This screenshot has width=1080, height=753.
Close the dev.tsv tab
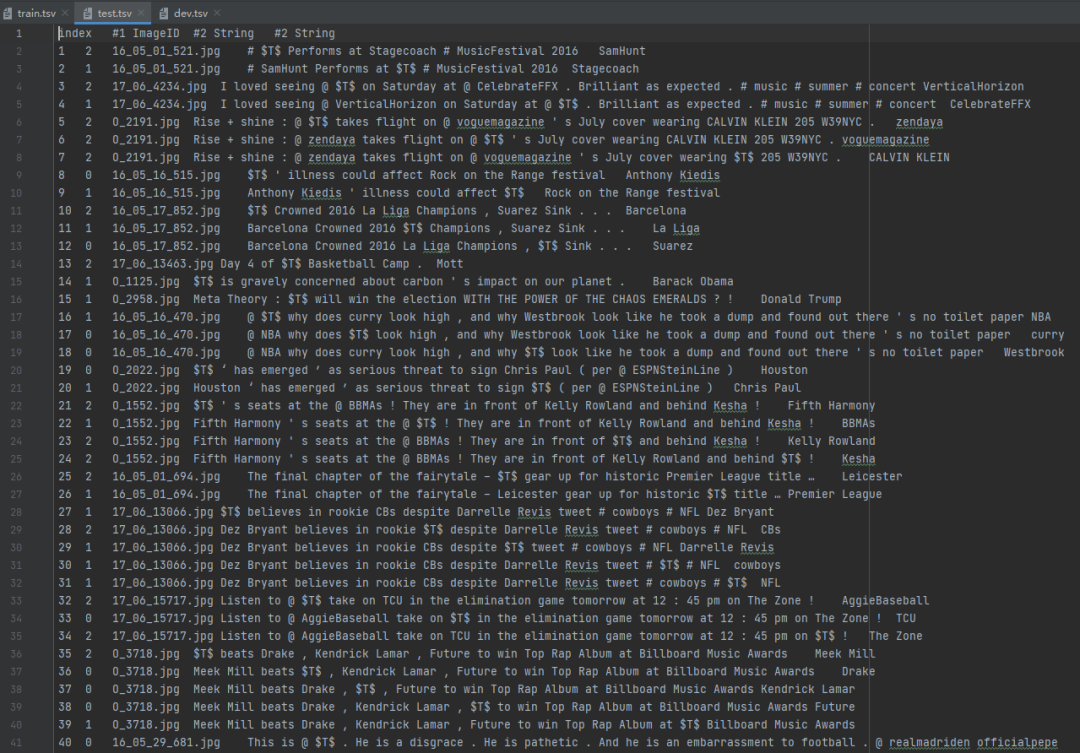[x=217, y=13]
